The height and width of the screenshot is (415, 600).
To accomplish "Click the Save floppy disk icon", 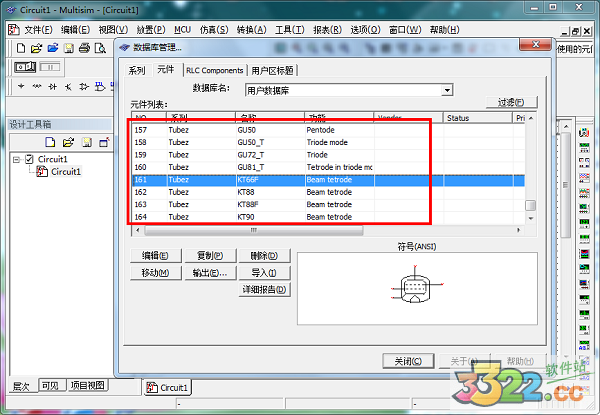I will click(68, 48).
